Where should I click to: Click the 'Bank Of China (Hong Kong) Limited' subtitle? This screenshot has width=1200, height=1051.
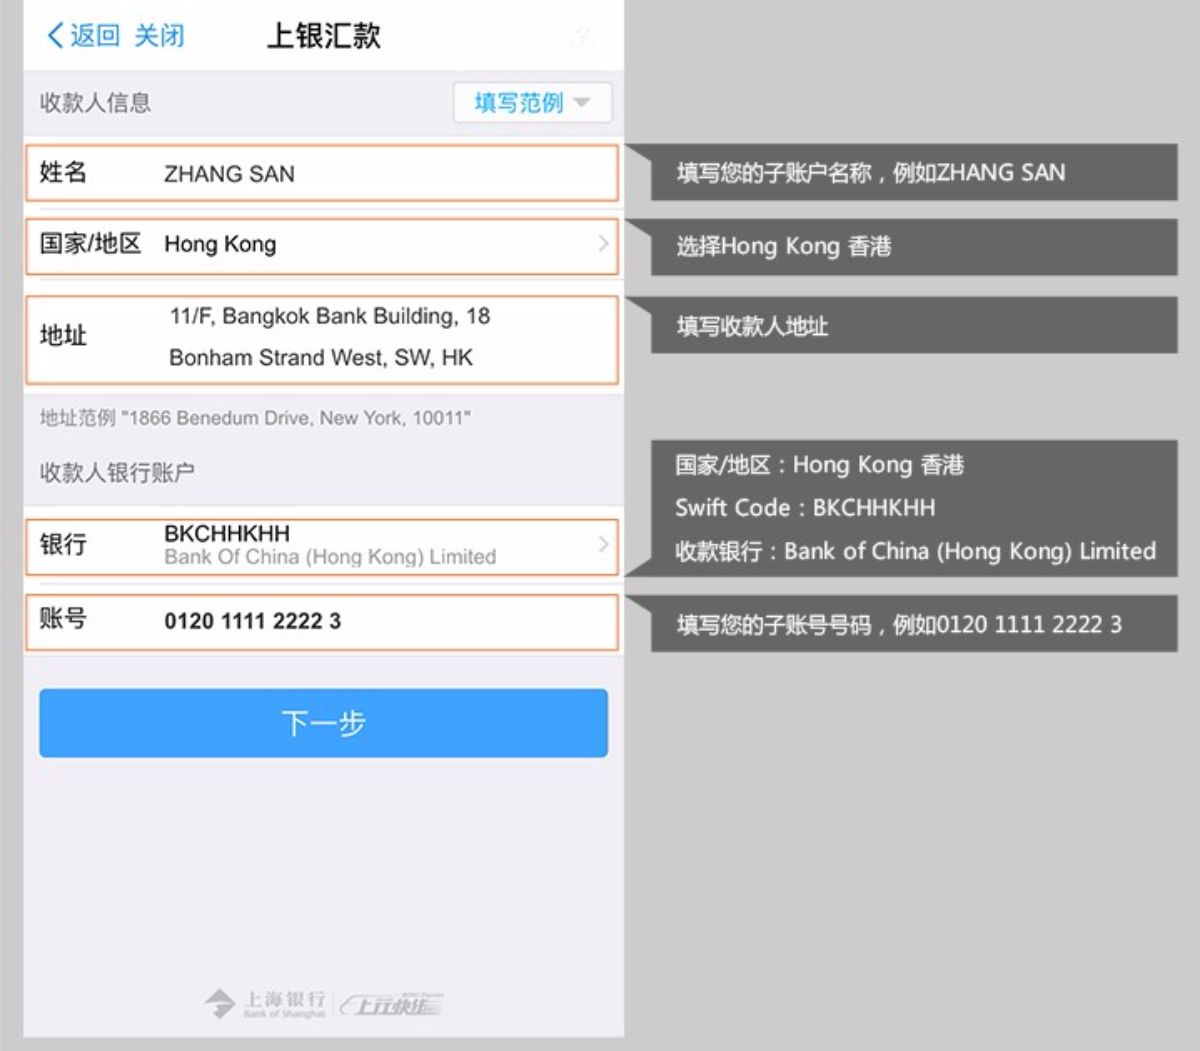point(330,557)
